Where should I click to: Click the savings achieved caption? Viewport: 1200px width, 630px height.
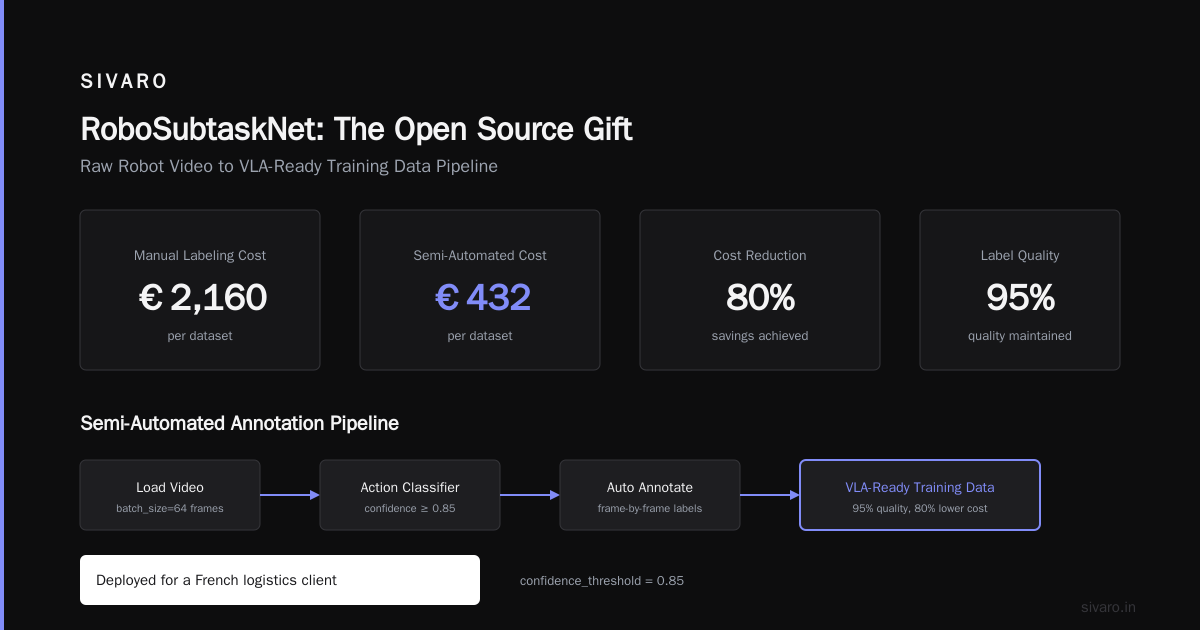(x=760, y=336)
